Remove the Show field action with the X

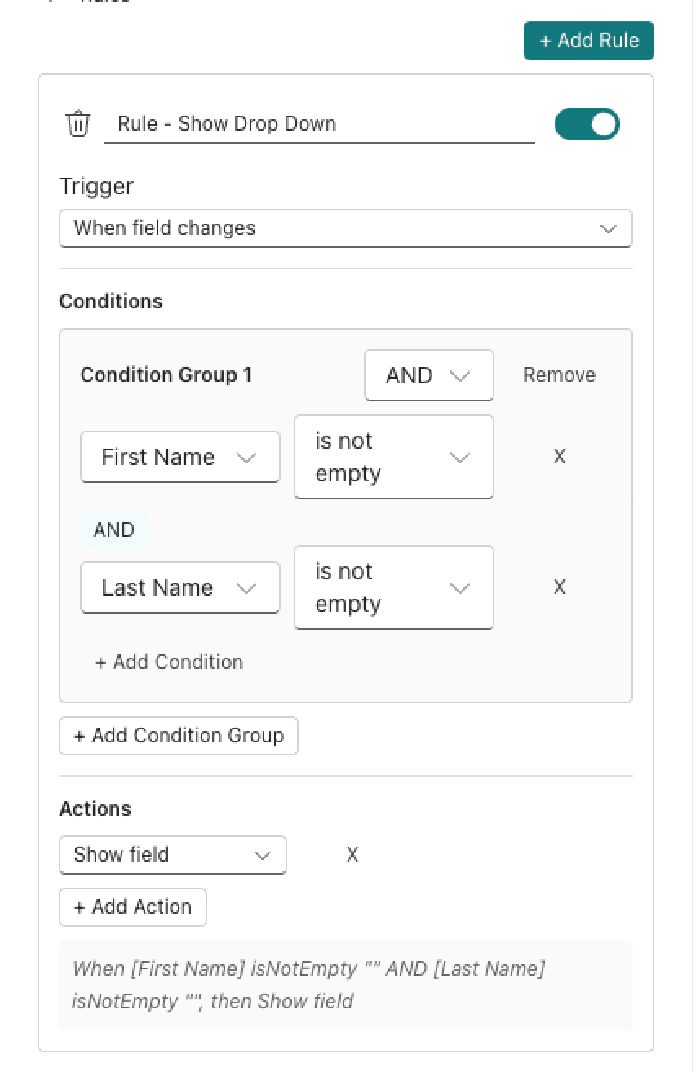tap(352, 855)
